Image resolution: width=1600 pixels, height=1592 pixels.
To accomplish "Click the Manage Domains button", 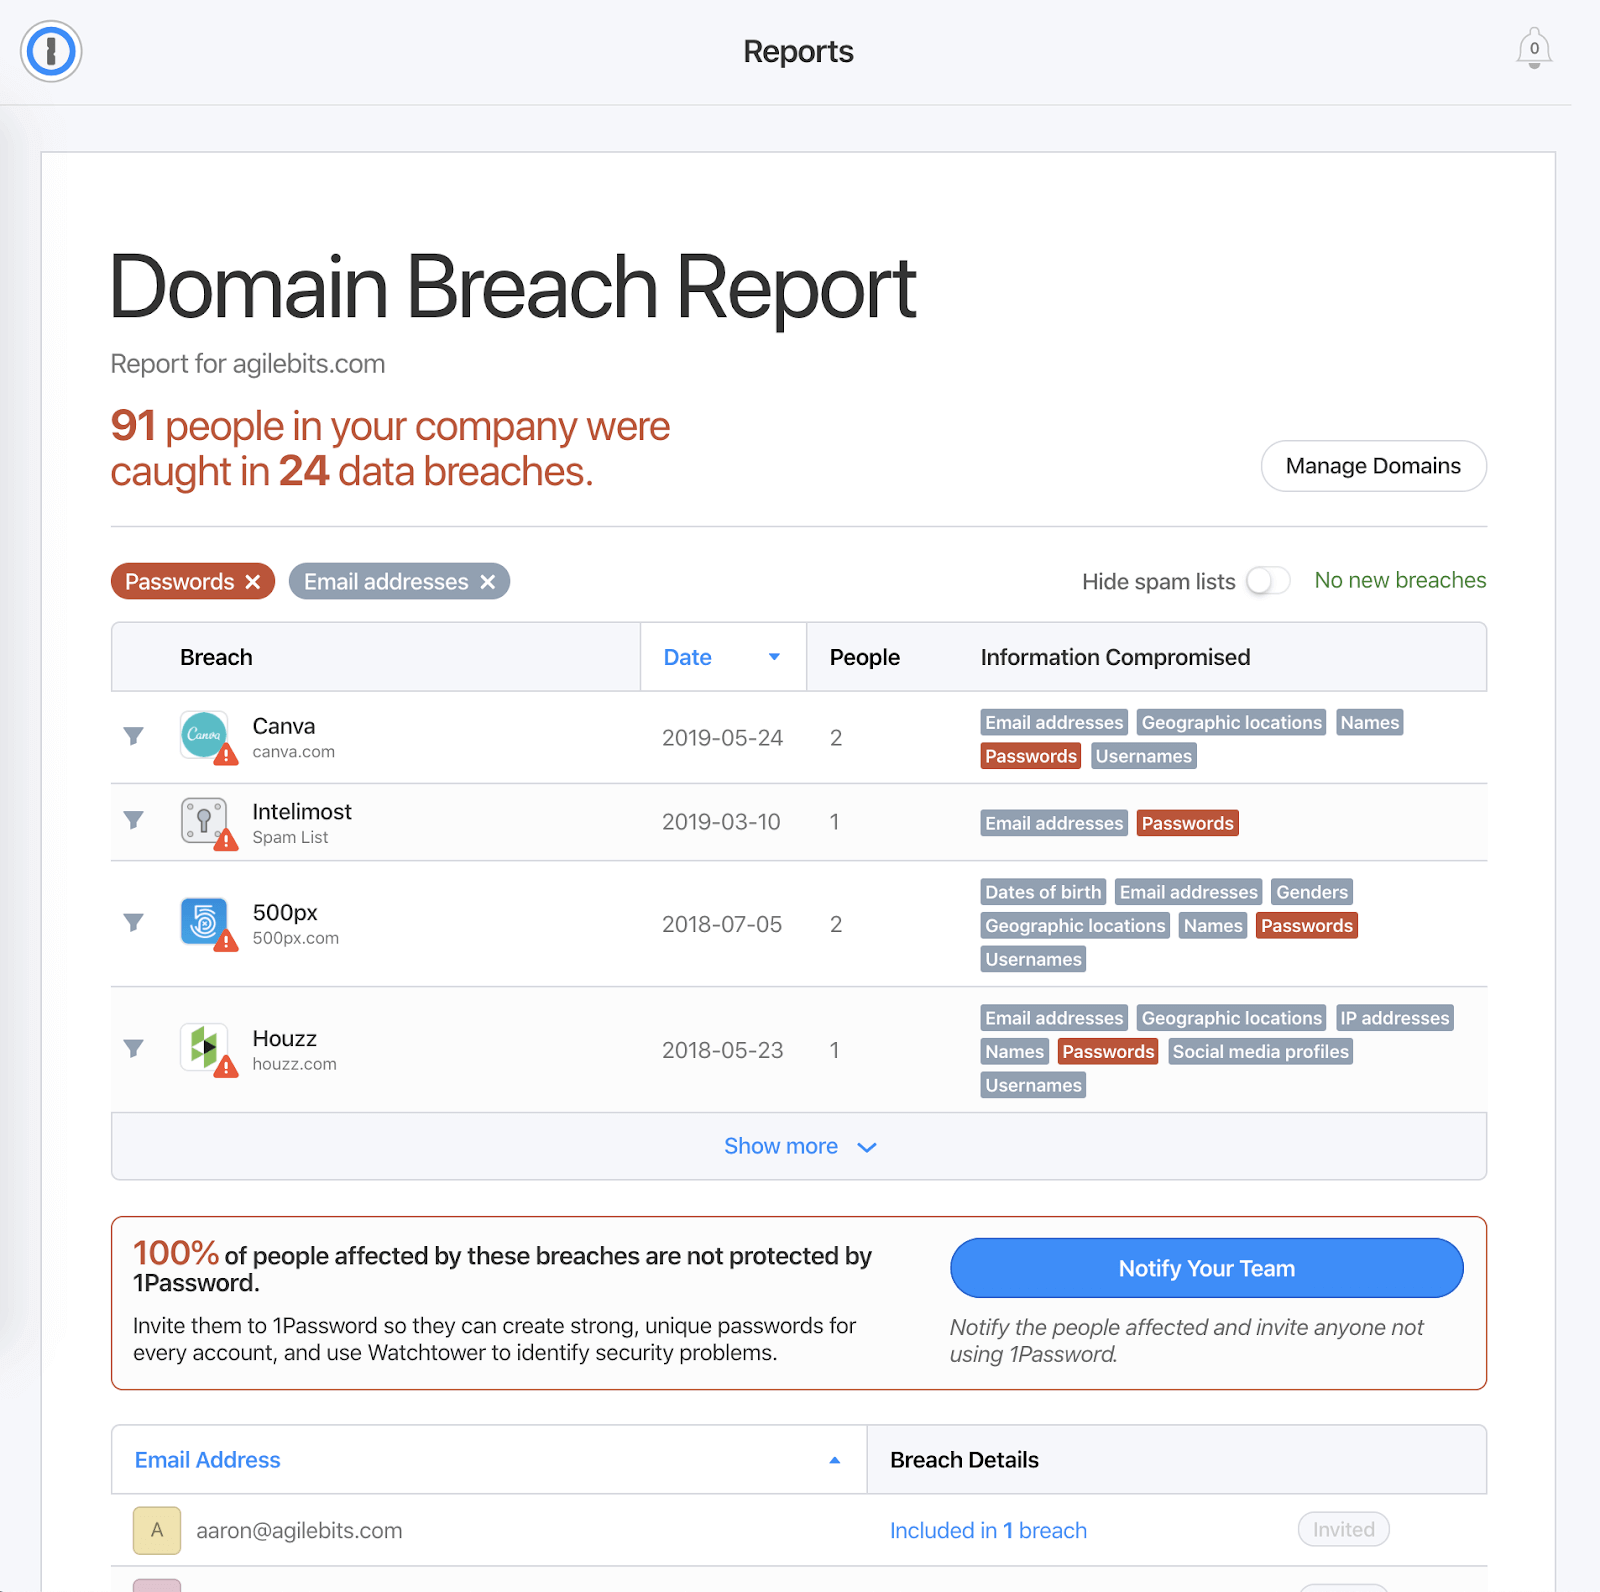I will tap(1373, 466).
